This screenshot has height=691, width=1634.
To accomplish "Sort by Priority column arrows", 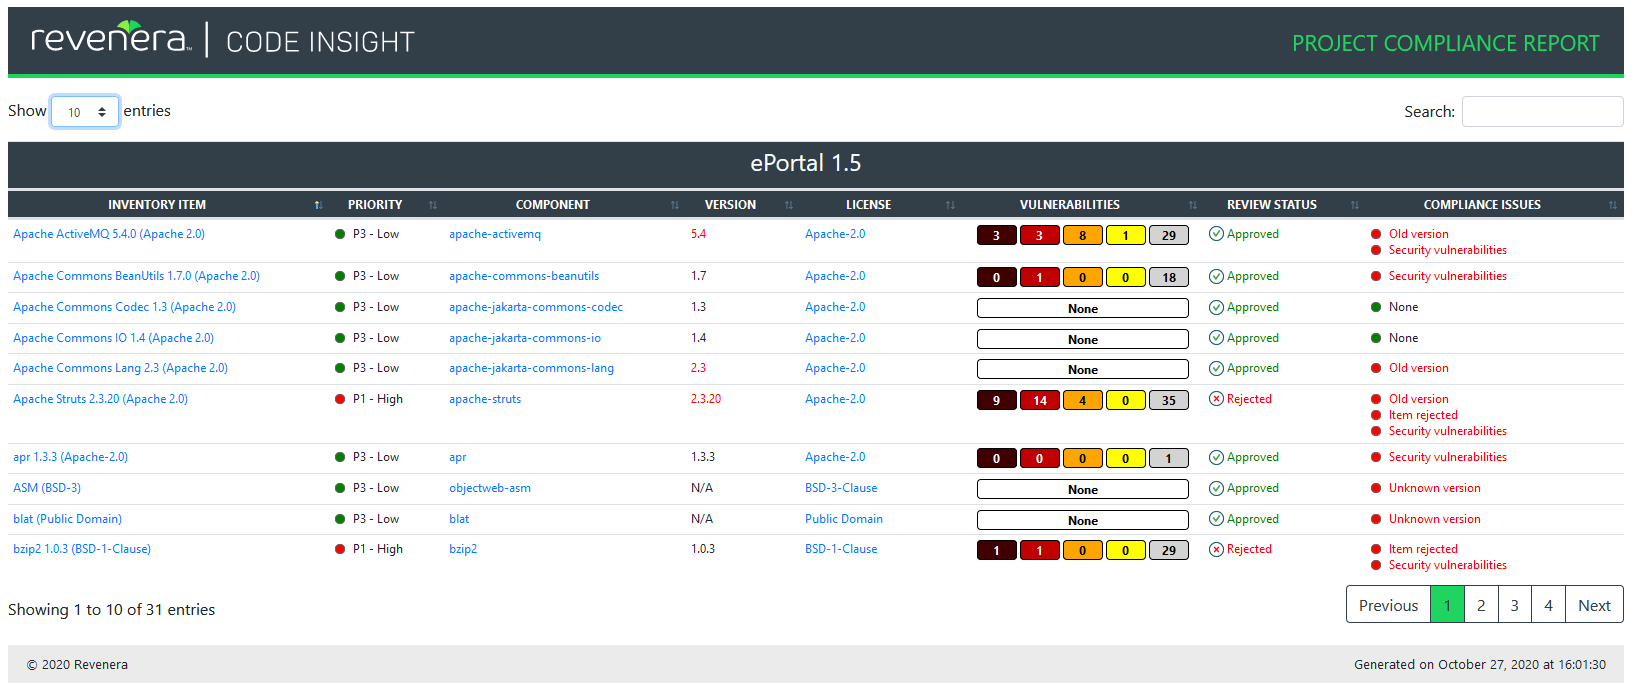I will click(x=433, y=205).
